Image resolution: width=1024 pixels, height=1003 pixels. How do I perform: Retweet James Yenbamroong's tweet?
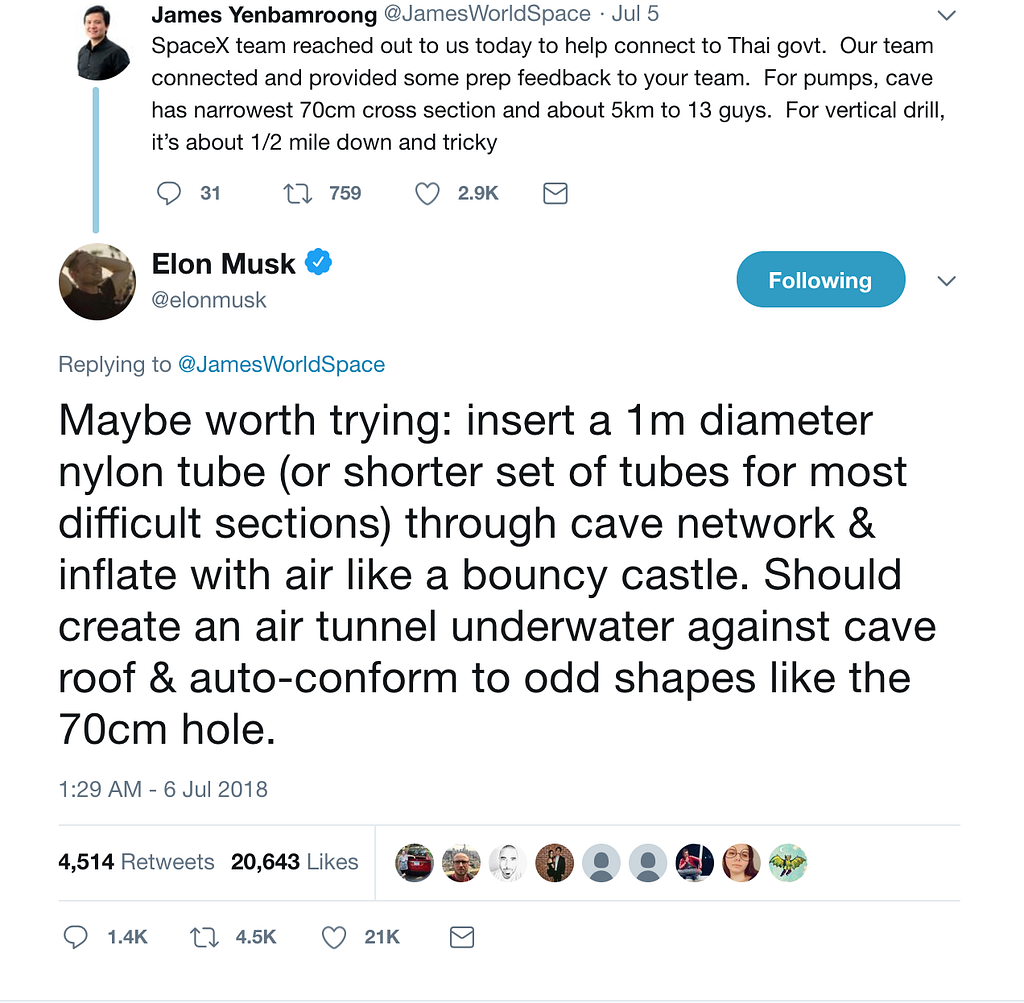(297, 193)
